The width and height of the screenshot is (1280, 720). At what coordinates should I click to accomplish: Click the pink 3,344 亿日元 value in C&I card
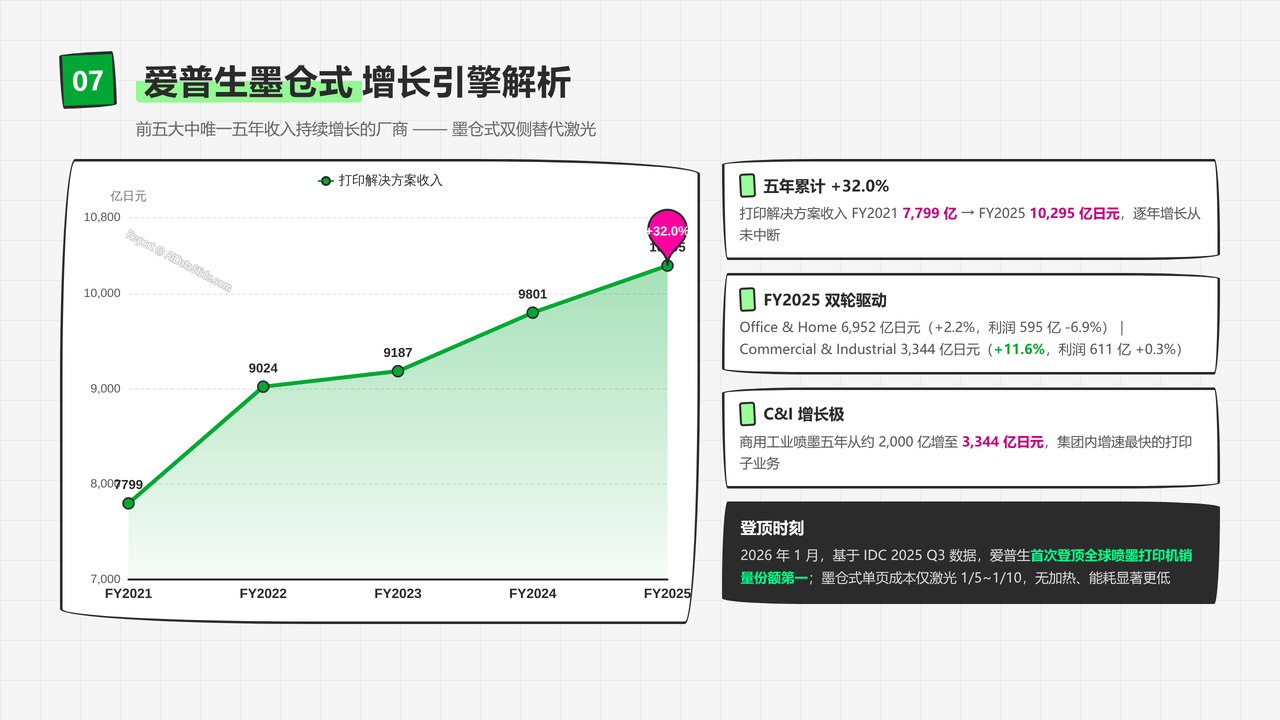[x=1003, y=442]
